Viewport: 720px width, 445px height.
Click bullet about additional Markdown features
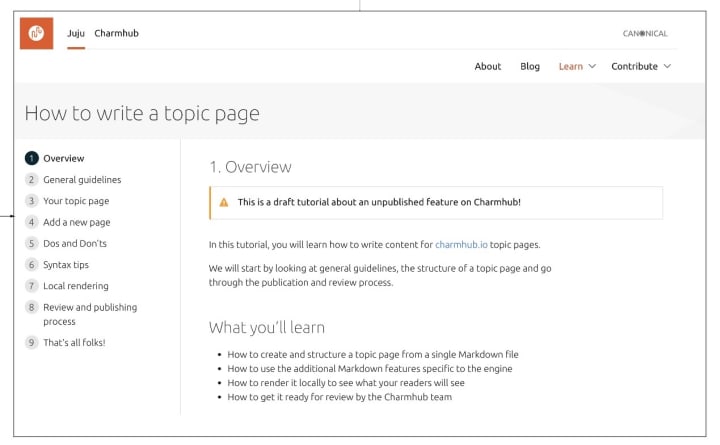(370, 368)
